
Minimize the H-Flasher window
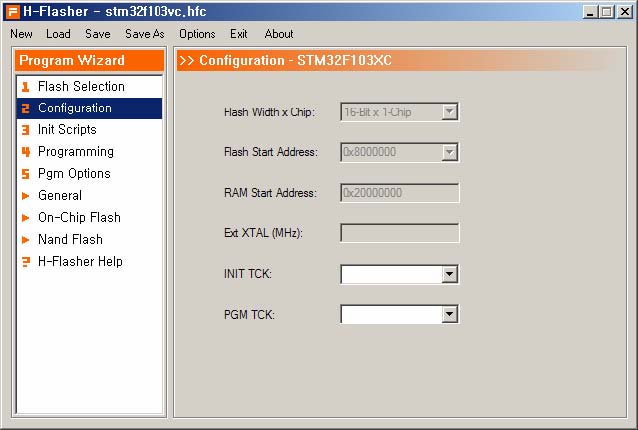pos(590,12)
